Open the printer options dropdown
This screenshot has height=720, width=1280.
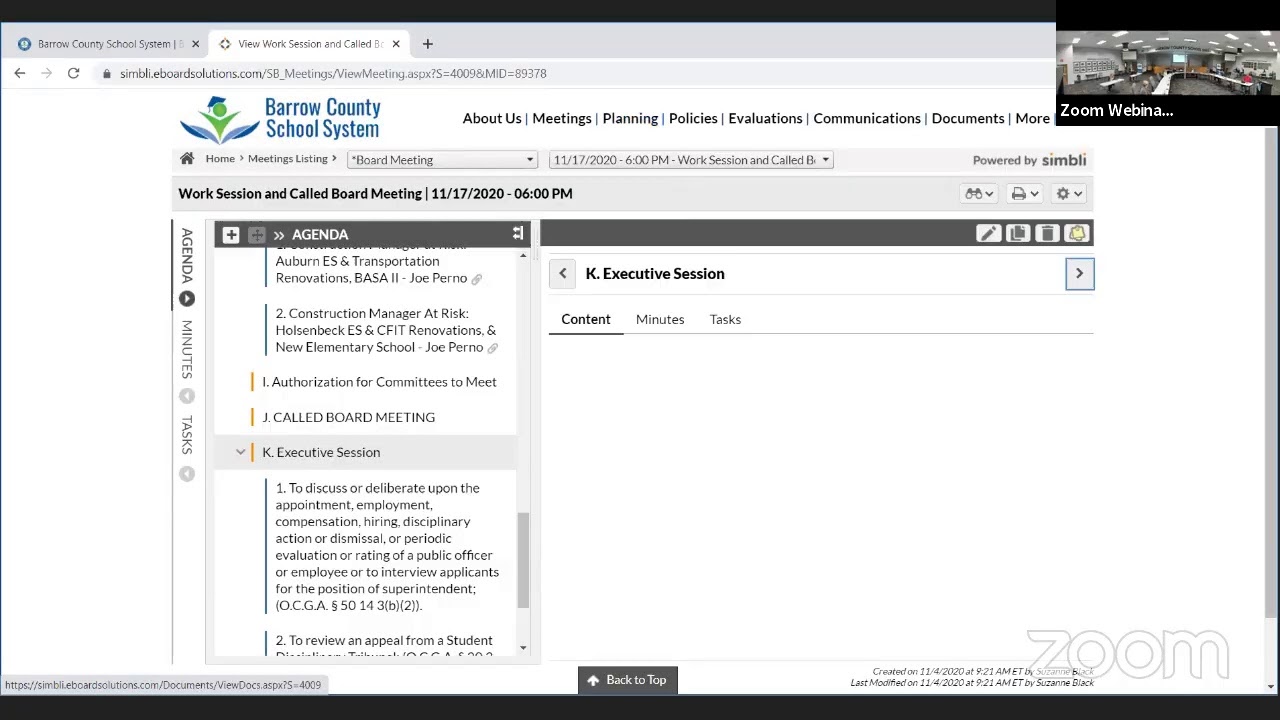click(1025, 194)
